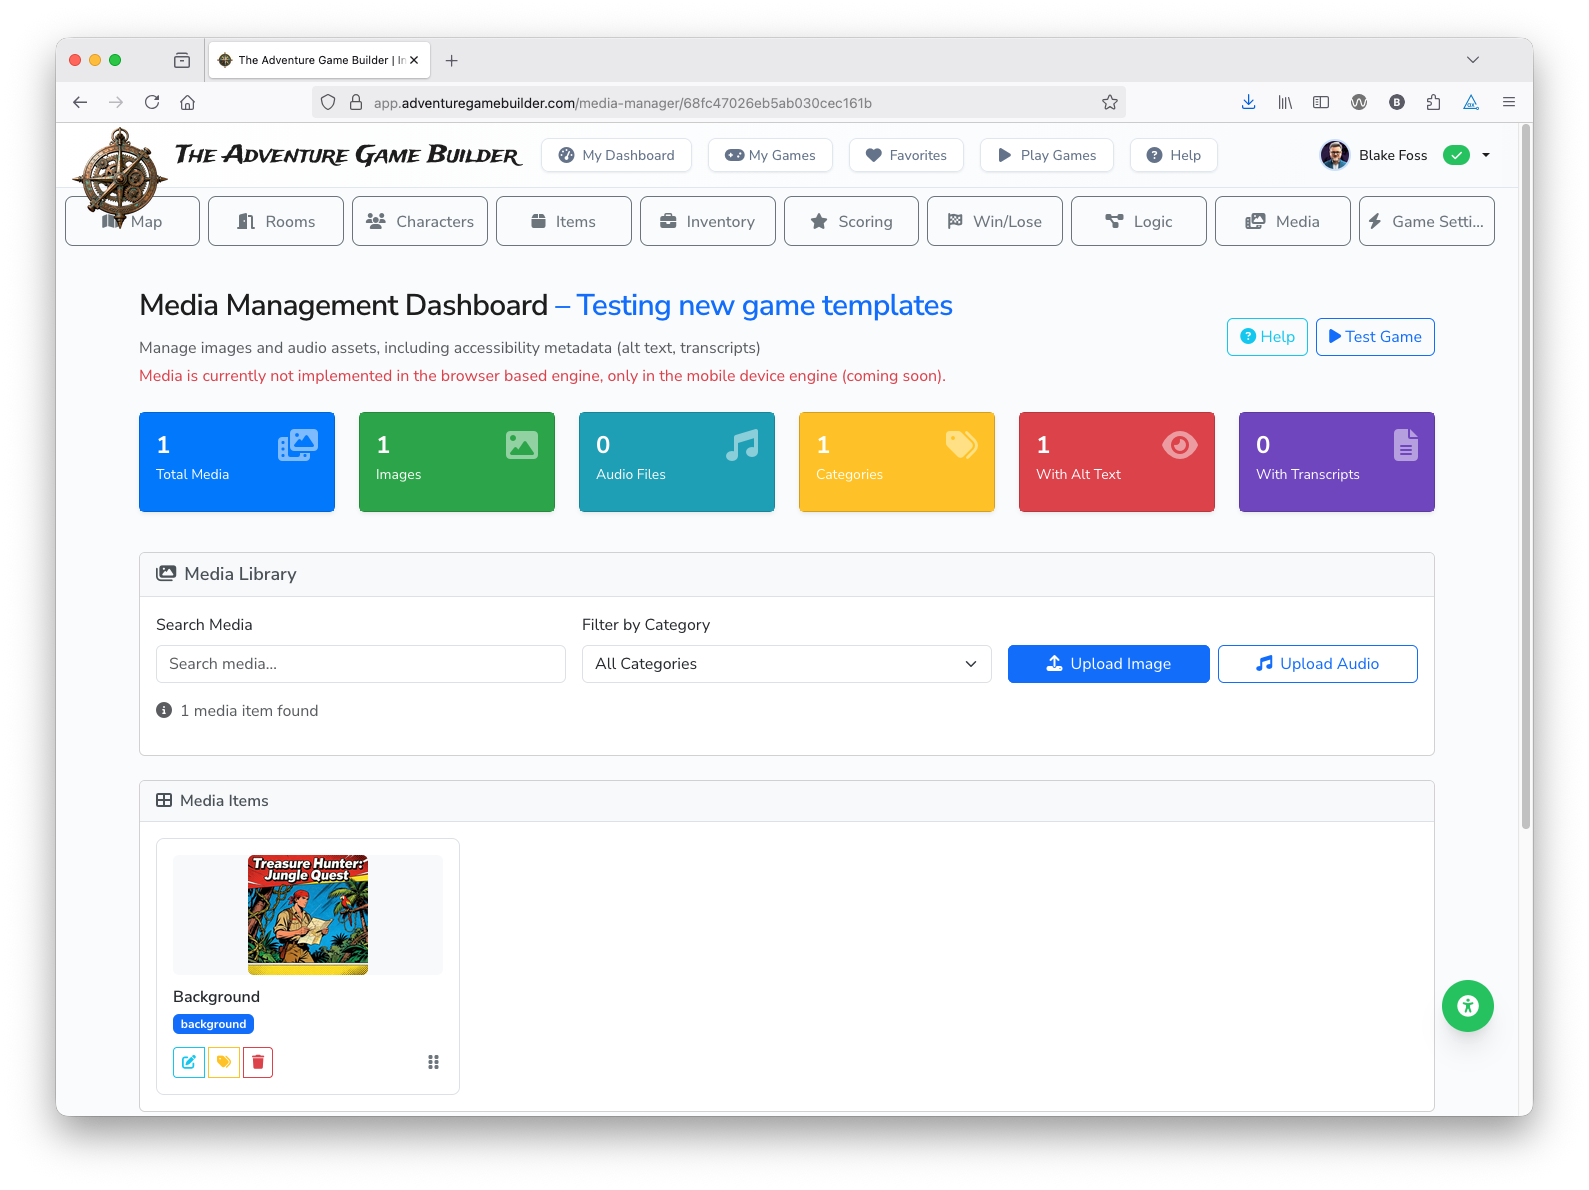Open the Blake Foss user menu caret
The height and width of the screenshot is (1190, 1589).
1486,155
